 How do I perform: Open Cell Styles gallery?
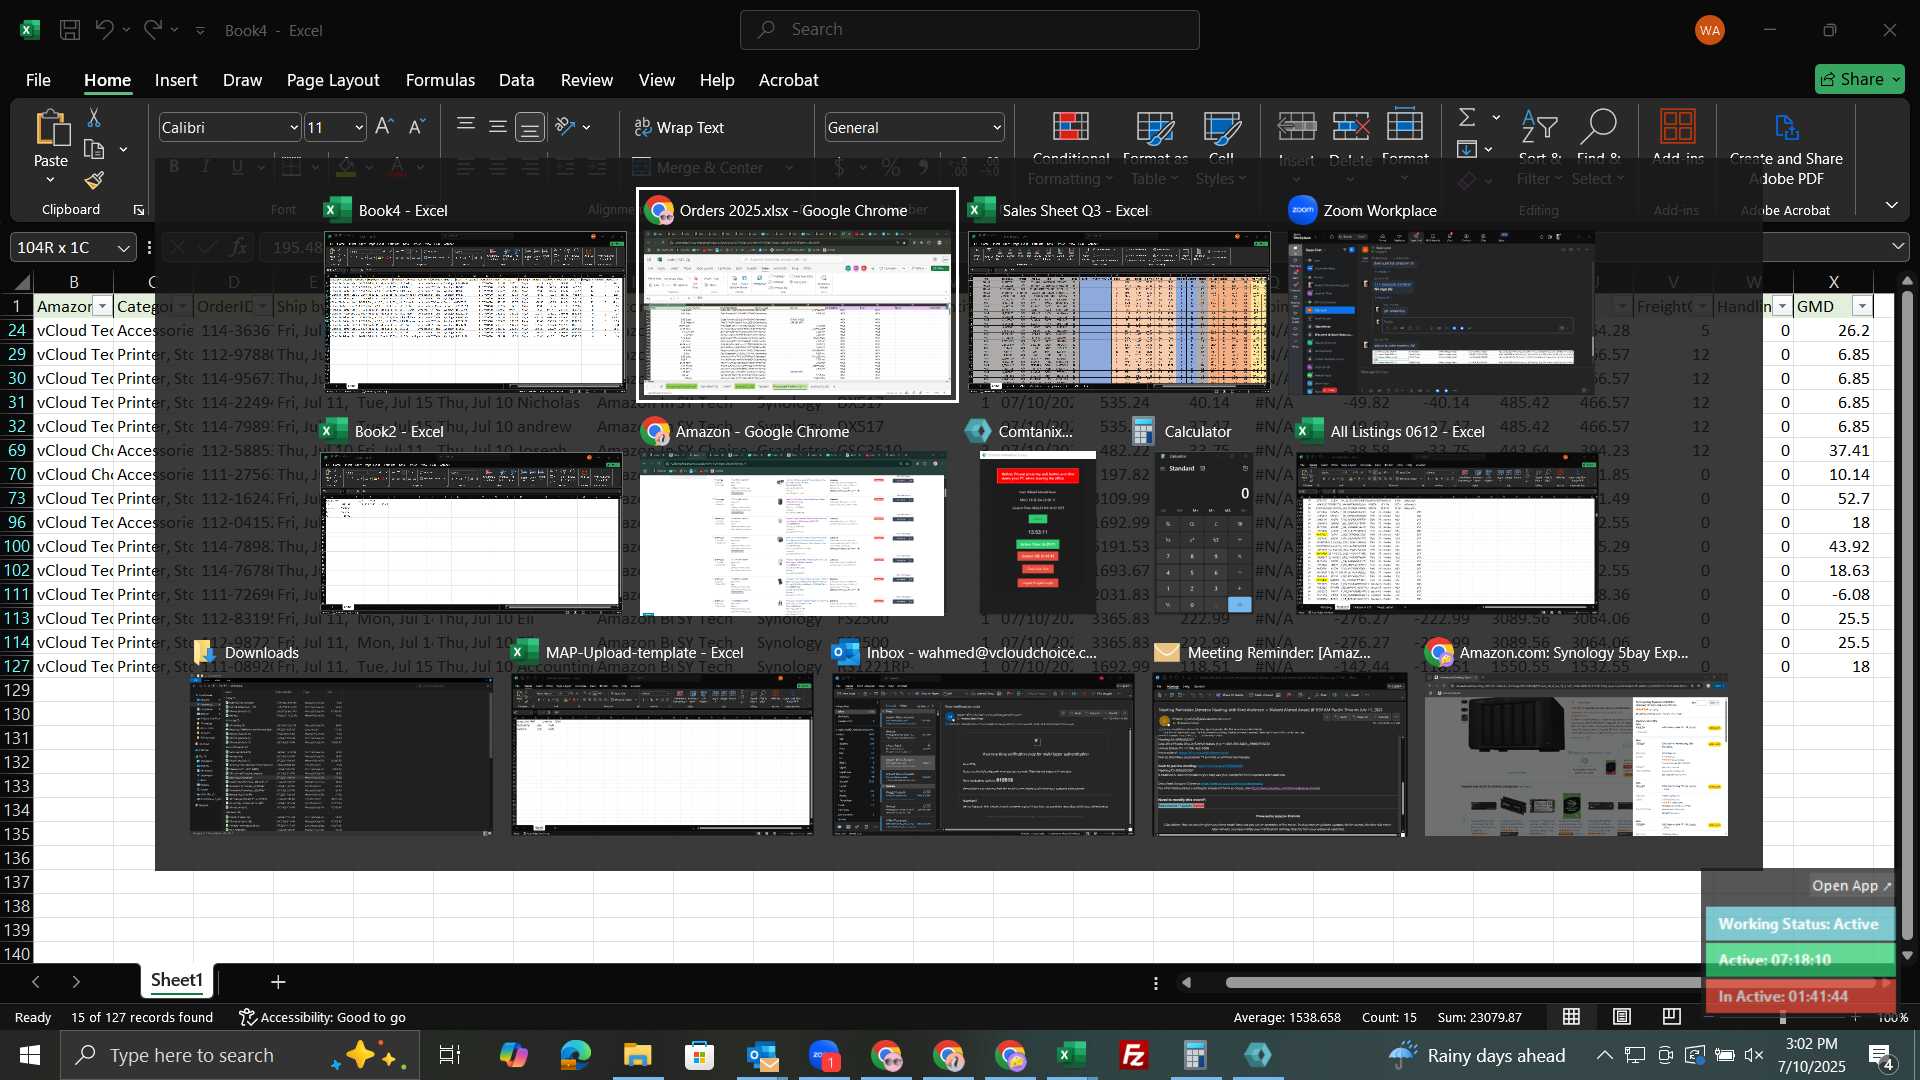point(1221,148)
